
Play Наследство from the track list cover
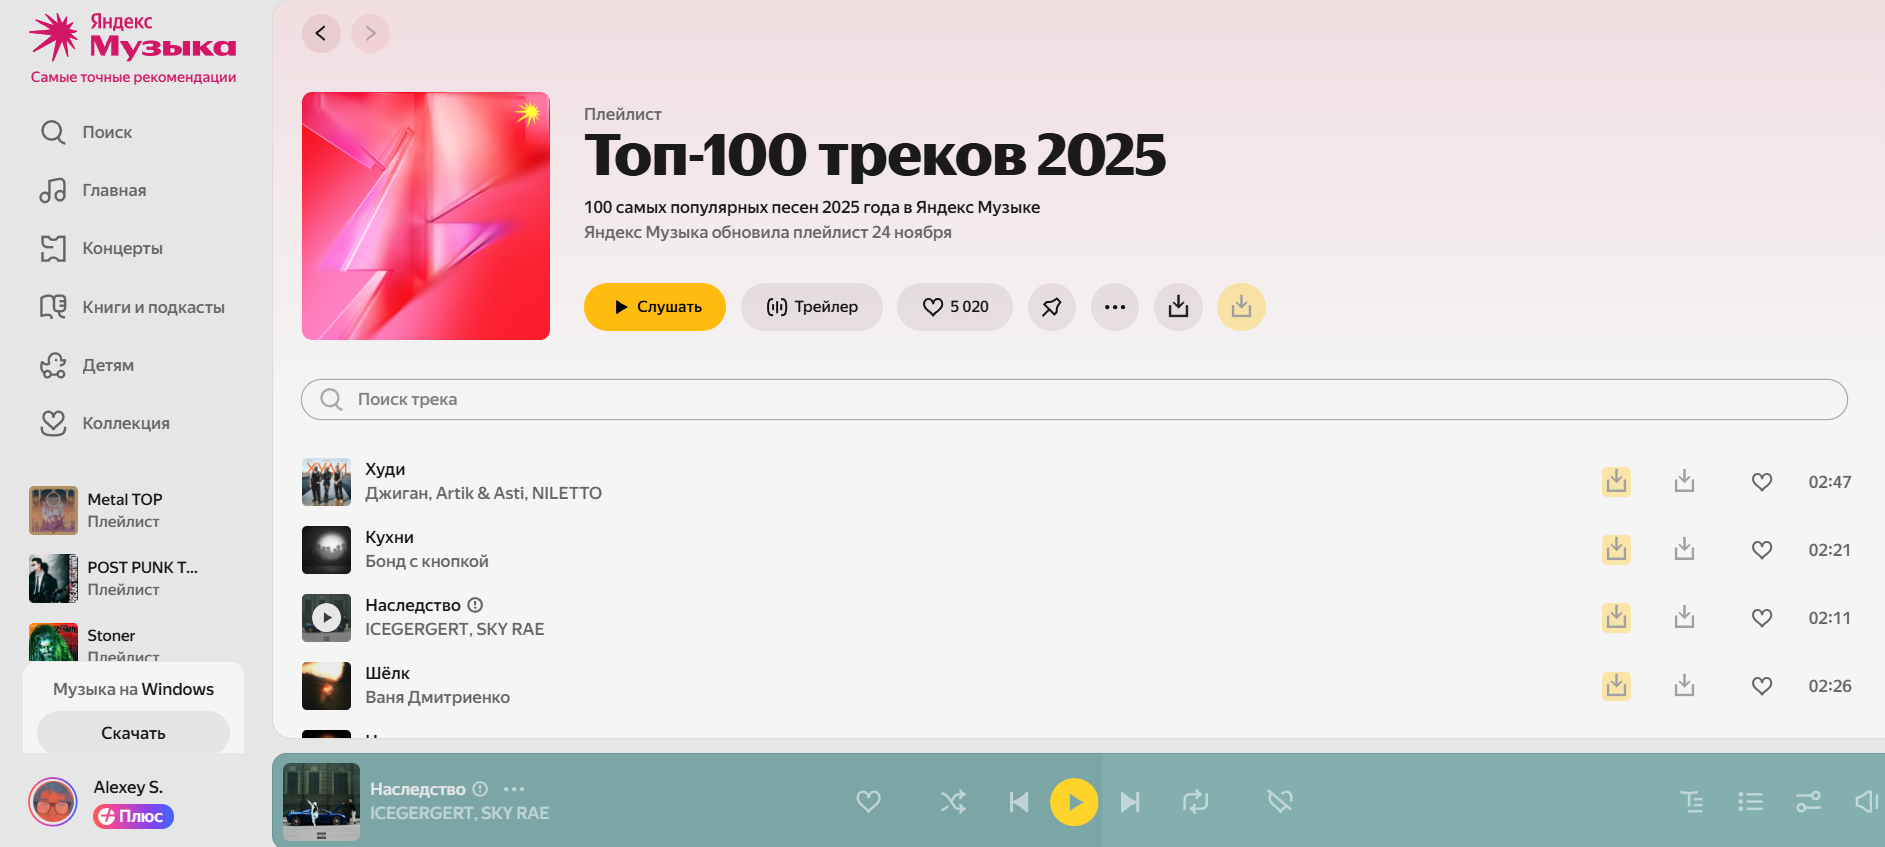[x=326, y=618]
